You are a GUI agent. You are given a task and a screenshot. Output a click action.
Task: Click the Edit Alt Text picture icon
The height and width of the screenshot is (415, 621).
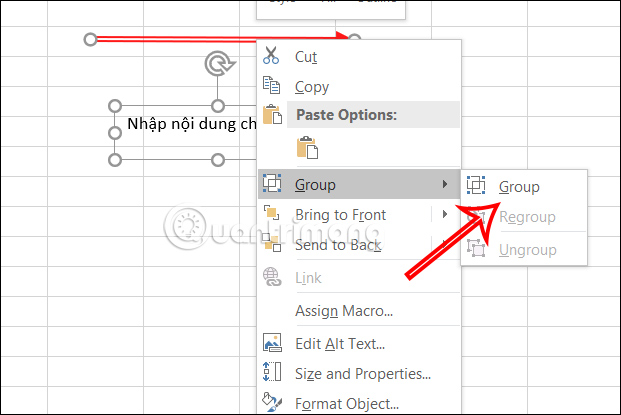[x=272, y=343]
